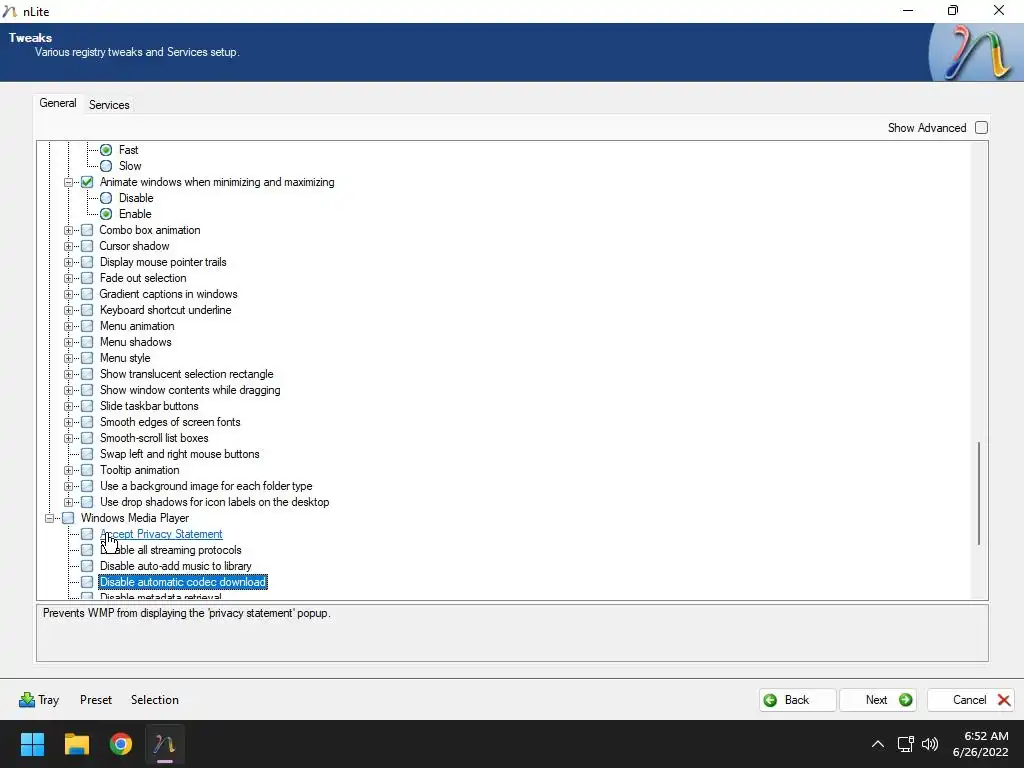Expand the Menu style node
1024x768 pixels.
(x=68, y=358)
